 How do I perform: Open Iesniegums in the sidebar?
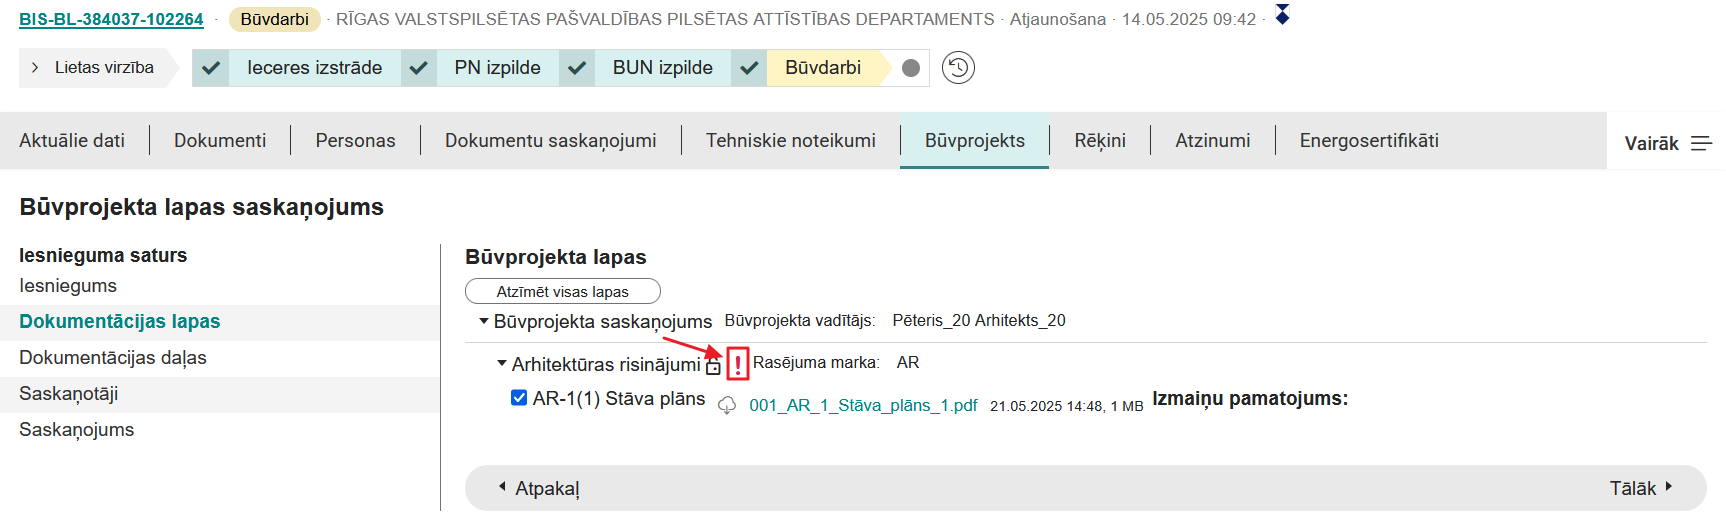pos(68,286)
